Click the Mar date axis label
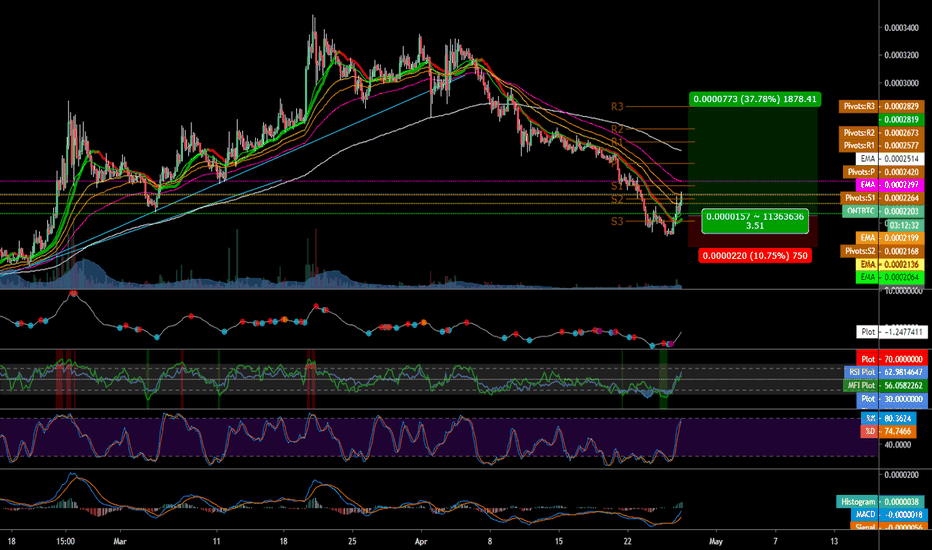 point(120,541)
